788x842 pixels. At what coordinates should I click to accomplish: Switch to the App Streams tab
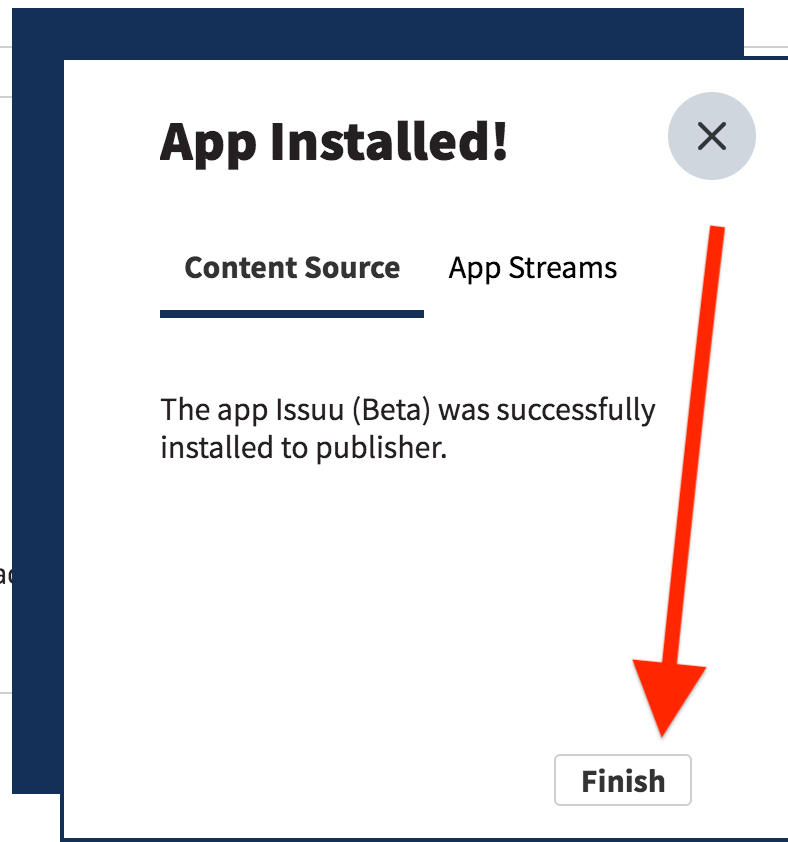tap(532, 268)
